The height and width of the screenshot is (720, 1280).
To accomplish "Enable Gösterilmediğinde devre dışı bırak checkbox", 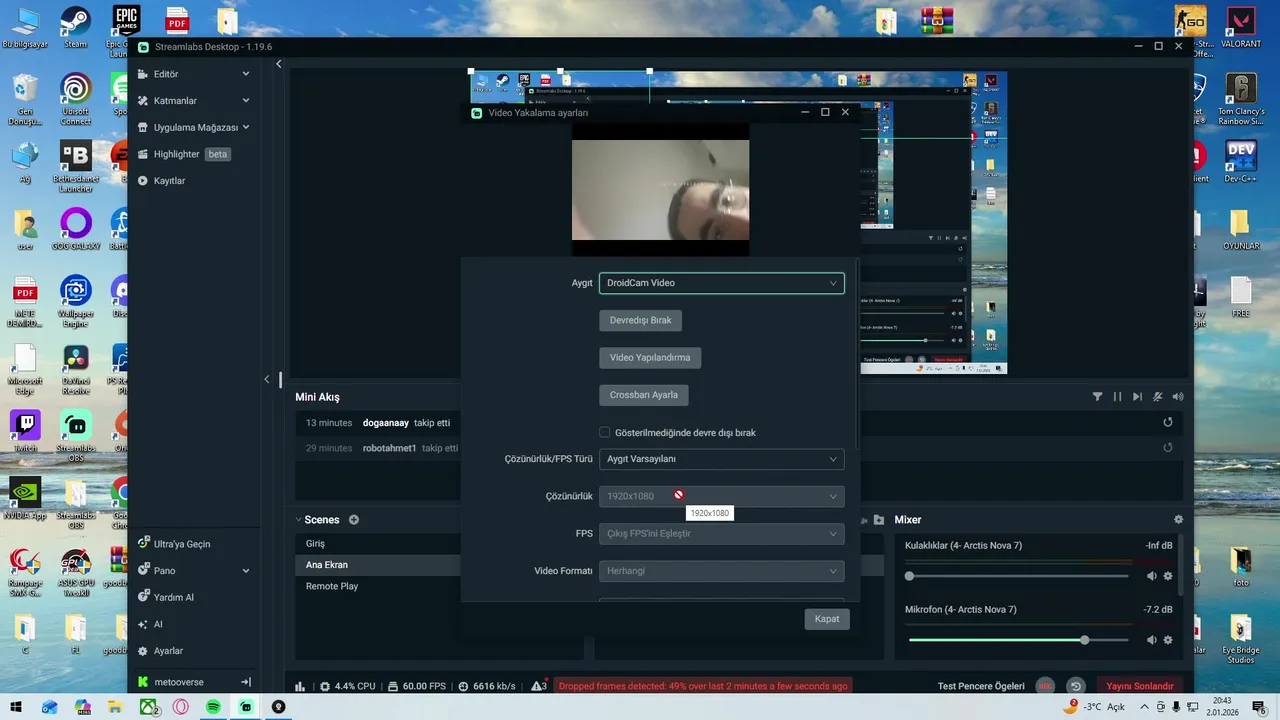I will (x=605, y=433).
